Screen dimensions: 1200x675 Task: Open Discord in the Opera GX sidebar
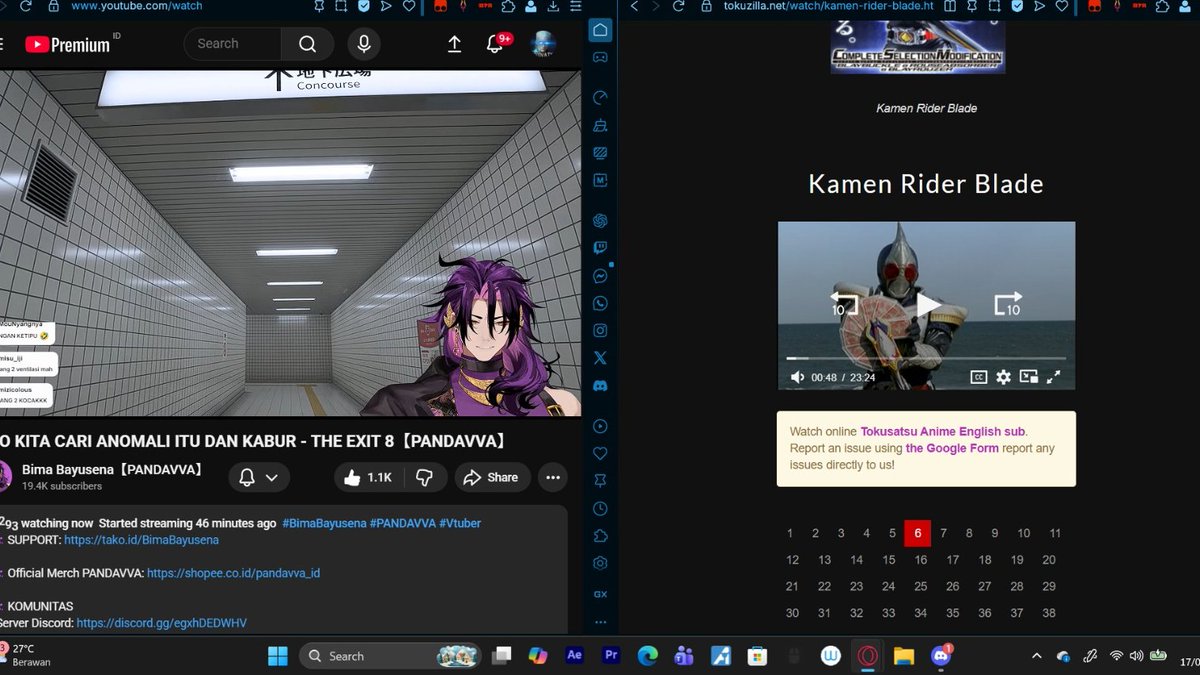600,385
